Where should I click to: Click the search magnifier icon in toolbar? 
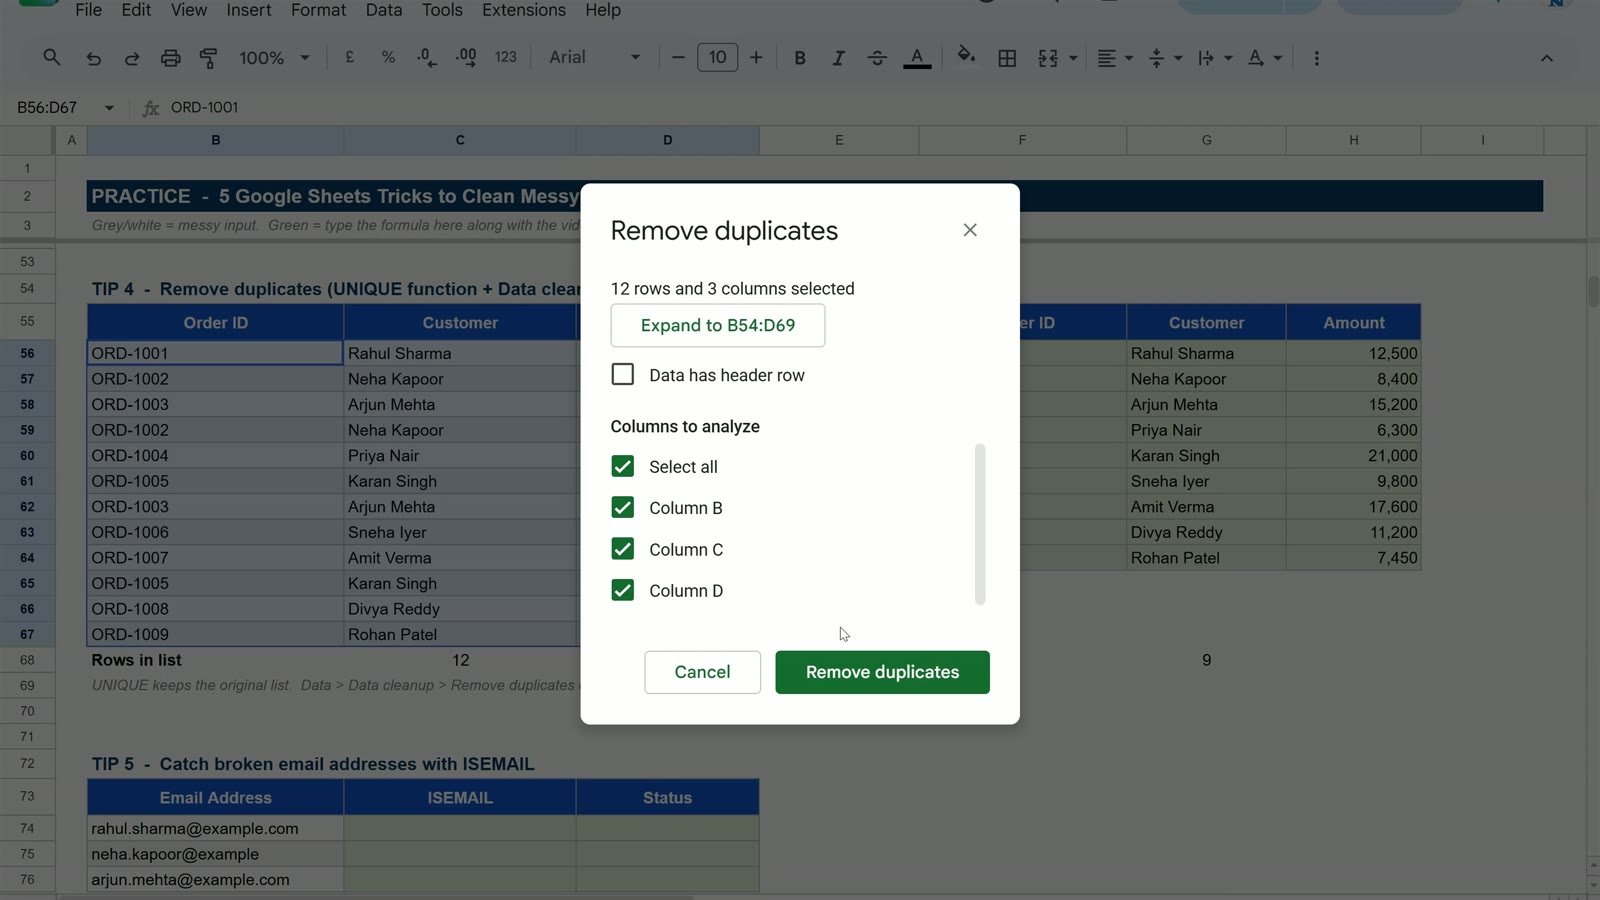[x=52, y=58]
